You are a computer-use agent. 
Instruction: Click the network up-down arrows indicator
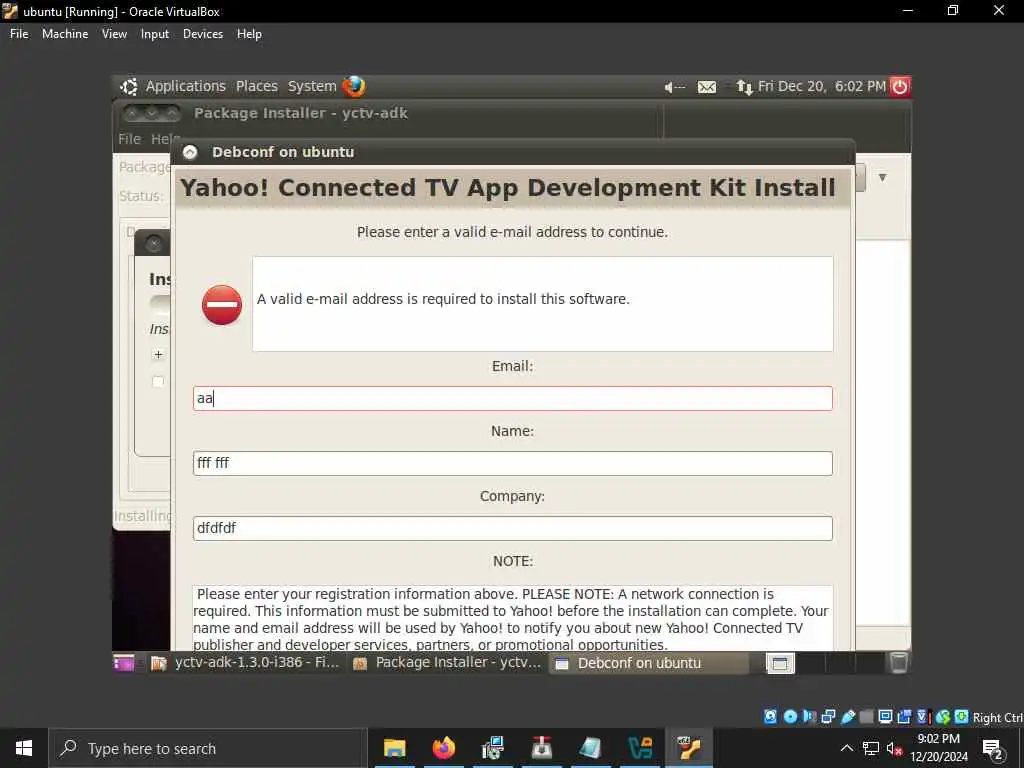coord(744,87)
